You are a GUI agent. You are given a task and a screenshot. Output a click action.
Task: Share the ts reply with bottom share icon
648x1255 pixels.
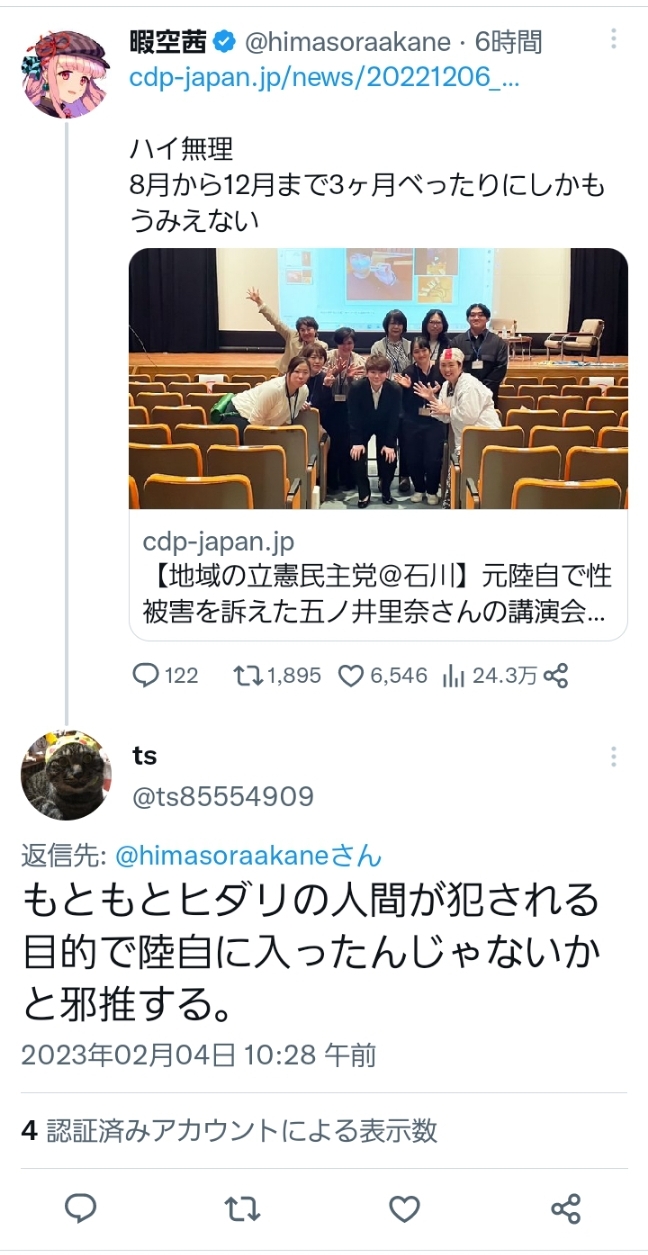566,1209
